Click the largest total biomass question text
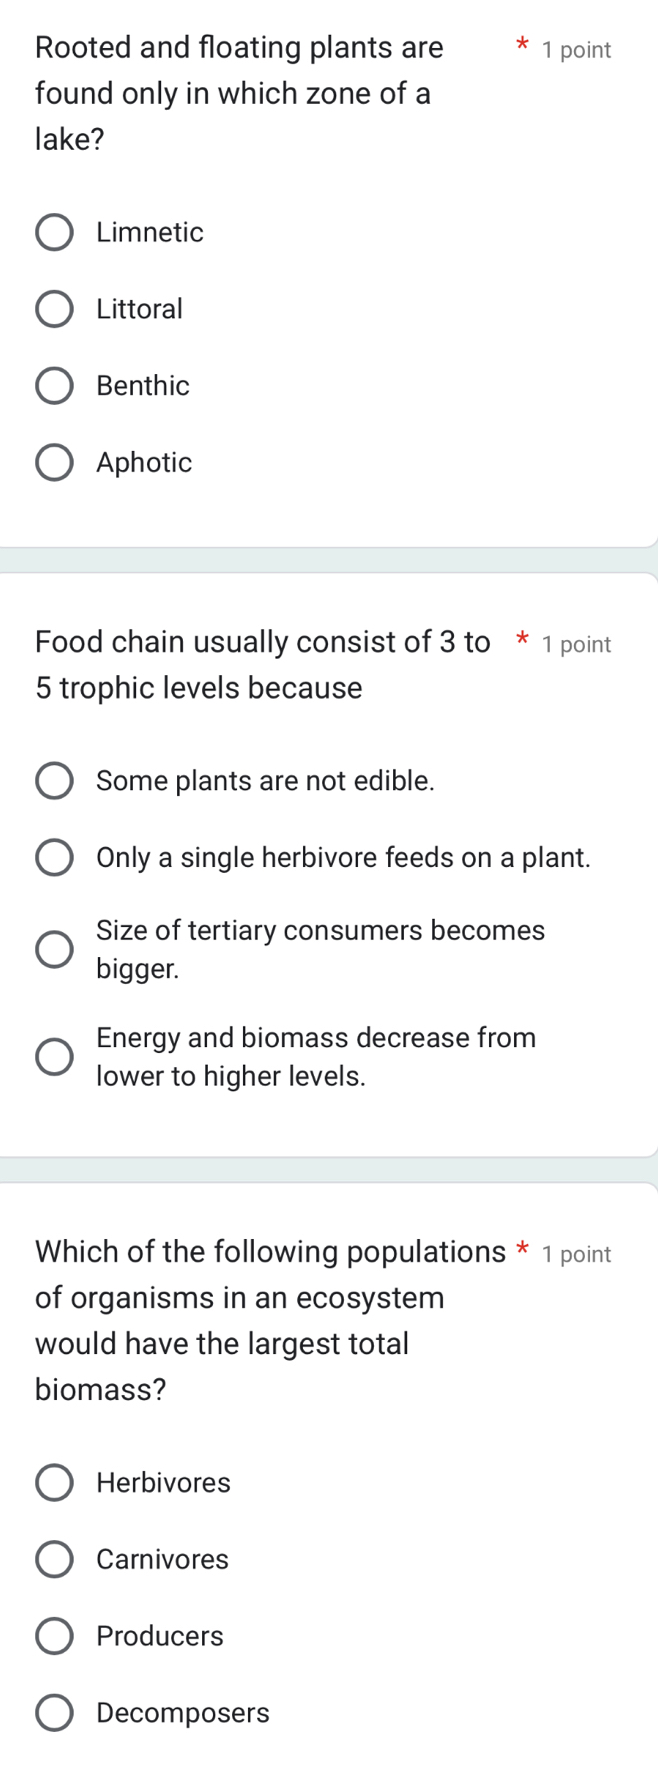 point(270,1320)
